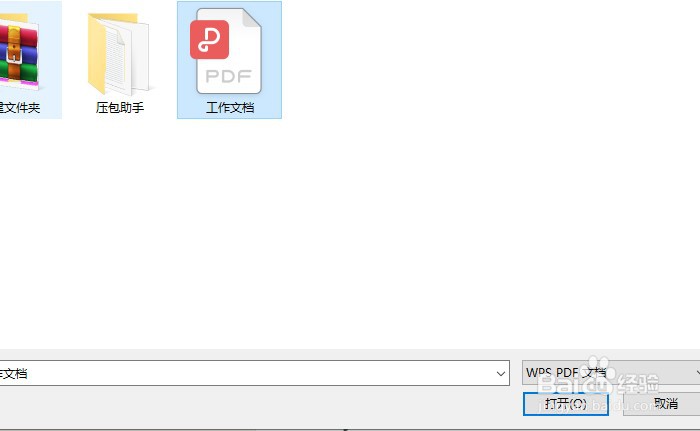Select the WinRAR archive file icon
This screenshot has height=431, width=700.
point(20,52)
